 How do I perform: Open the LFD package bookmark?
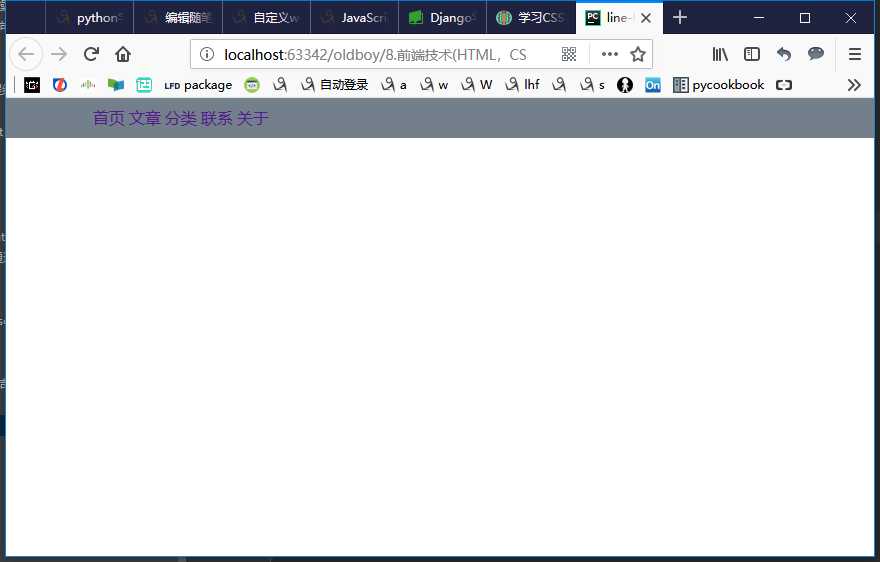click(x=198, y=85)
